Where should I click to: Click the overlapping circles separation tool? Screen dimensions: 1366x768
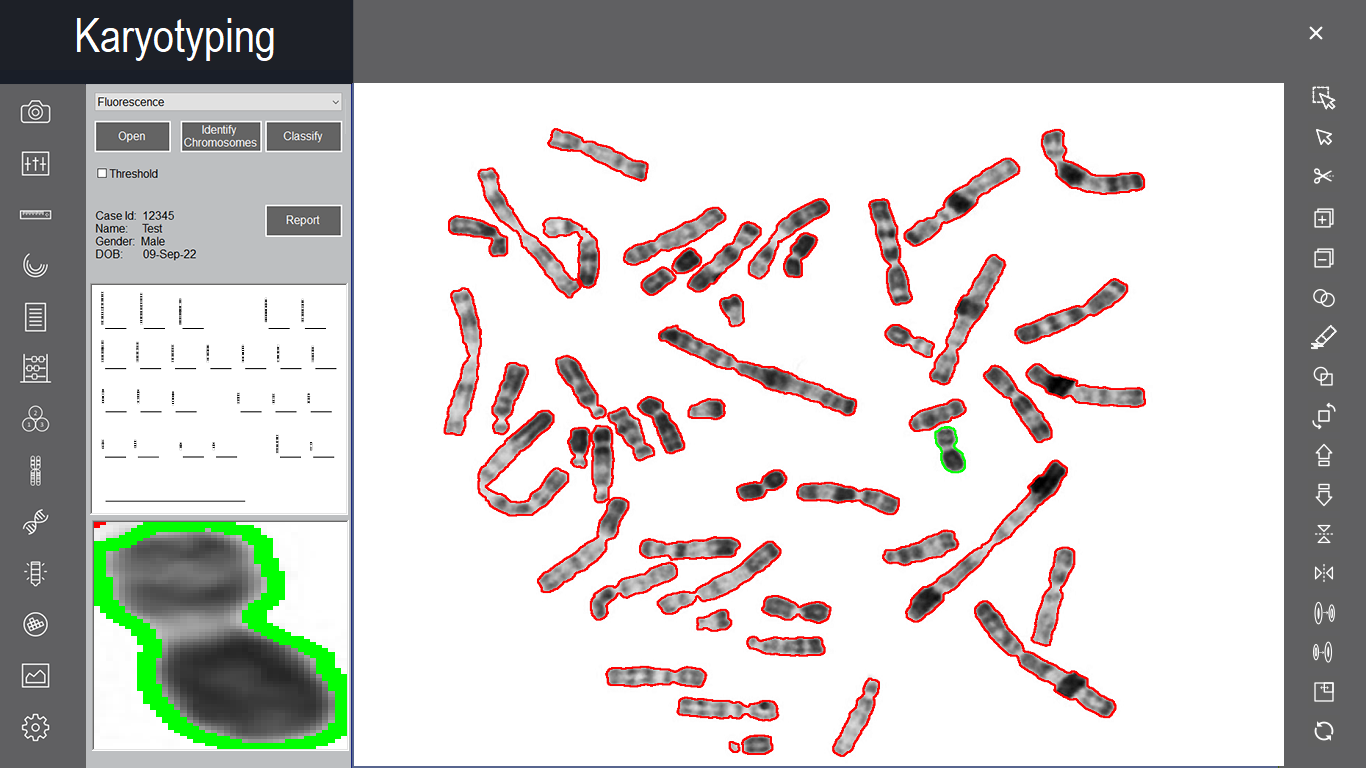click(x=1323, y=298)
